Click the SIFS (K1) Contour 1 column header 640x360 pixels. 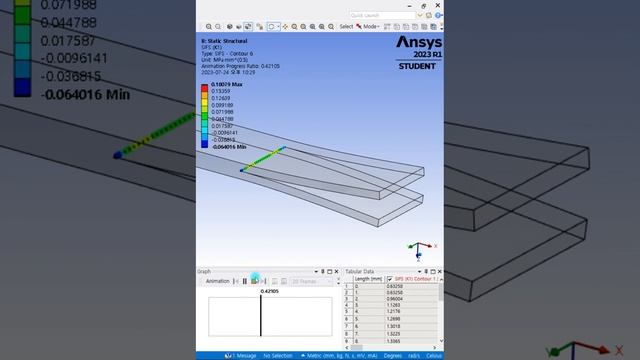coord(411,279)
